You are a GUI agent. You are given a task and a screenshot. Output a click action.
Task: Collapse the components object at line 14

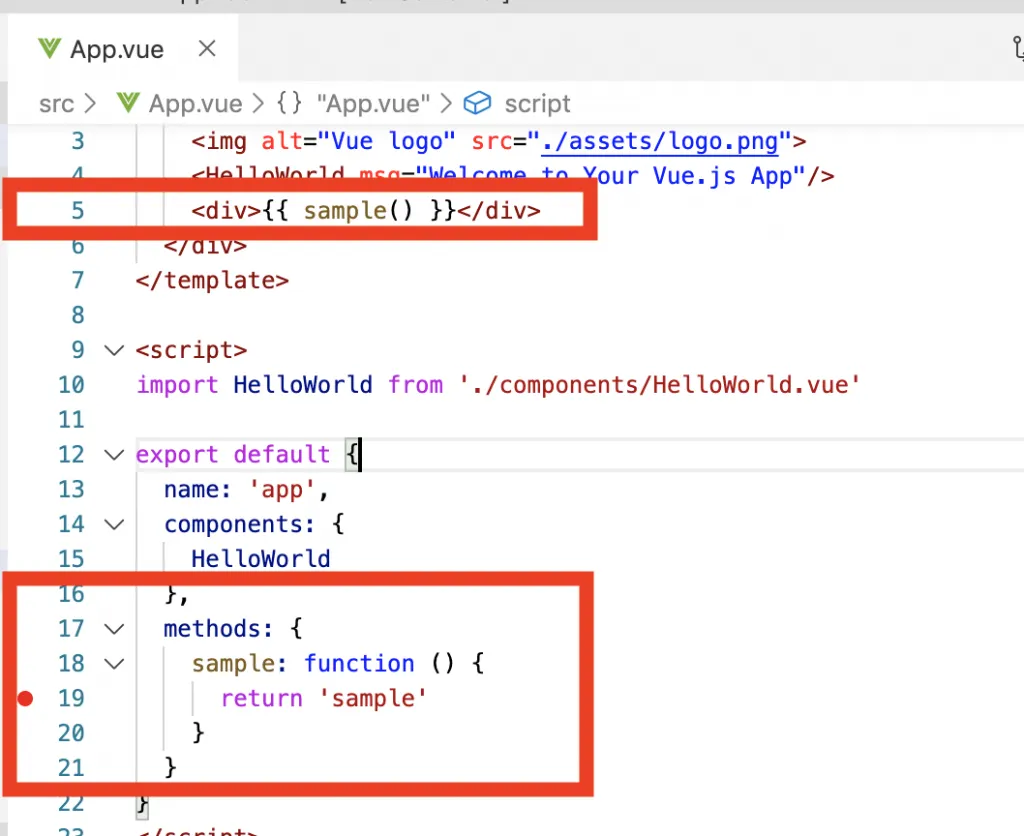click(x=114, y=525)
